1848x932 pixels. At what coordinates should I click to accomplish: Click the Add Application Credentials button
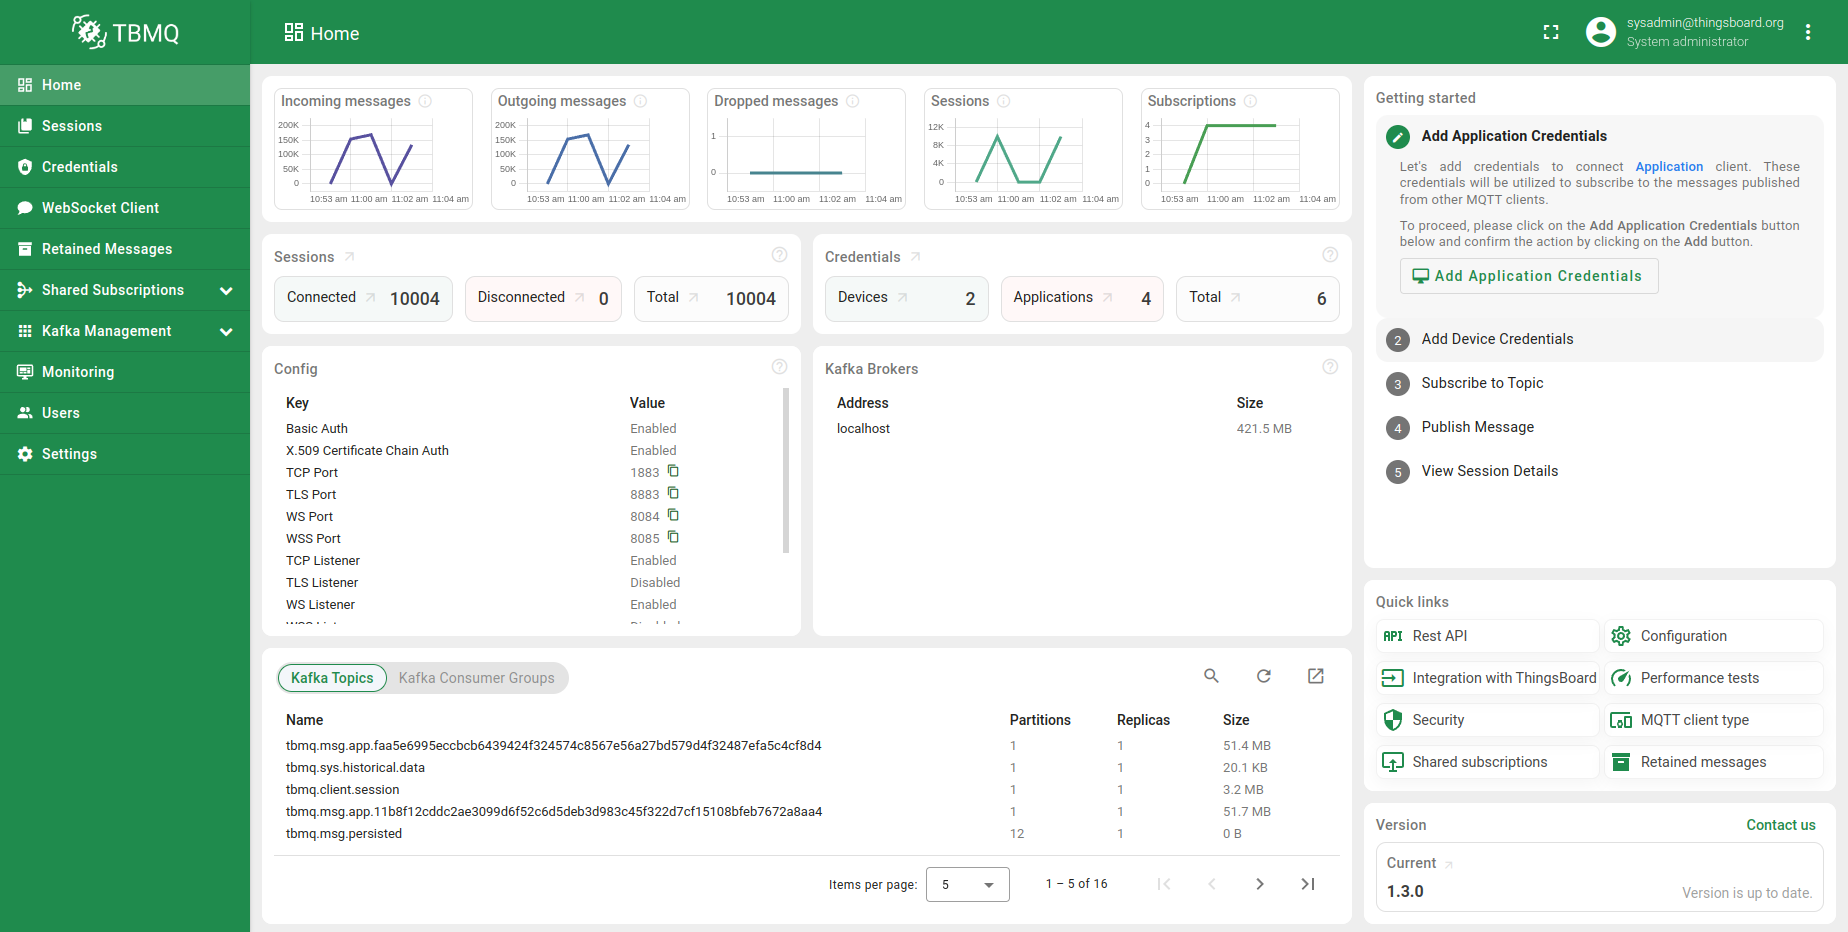point(1528,275)
